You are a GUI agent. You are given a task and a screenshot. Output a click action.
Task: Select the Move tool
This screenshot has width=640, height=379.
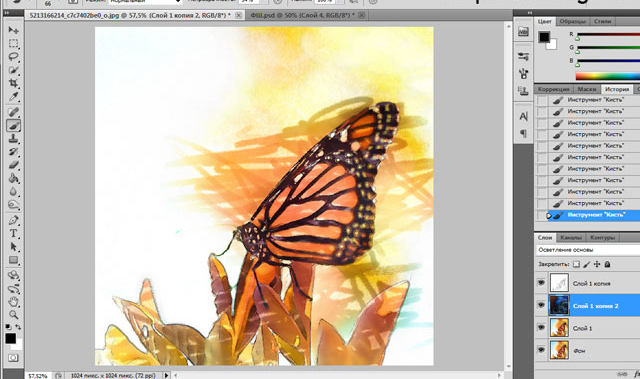(x=13, y=30)
